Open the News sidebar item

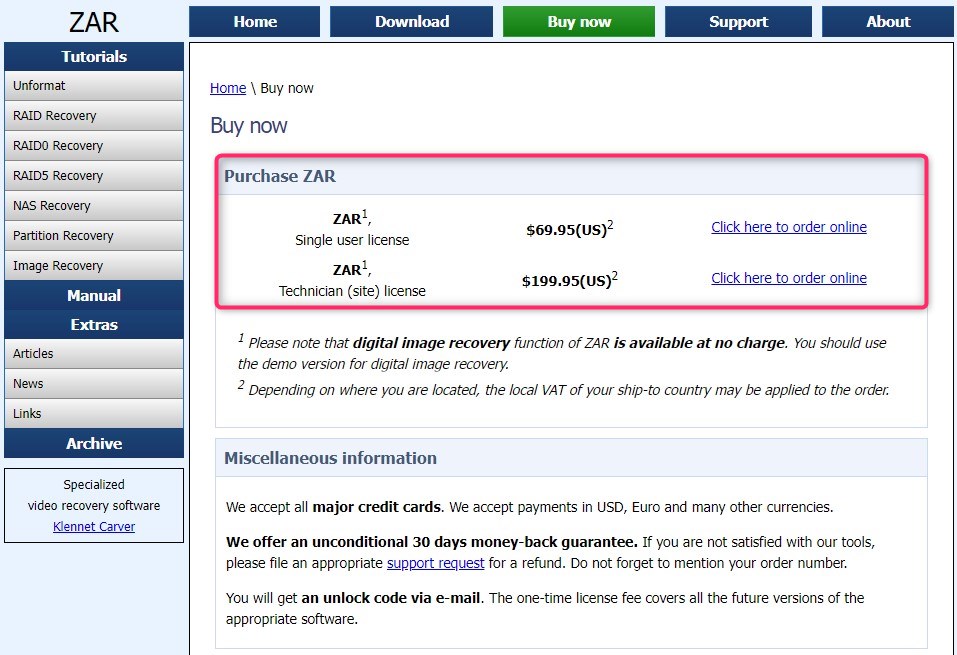94,383
